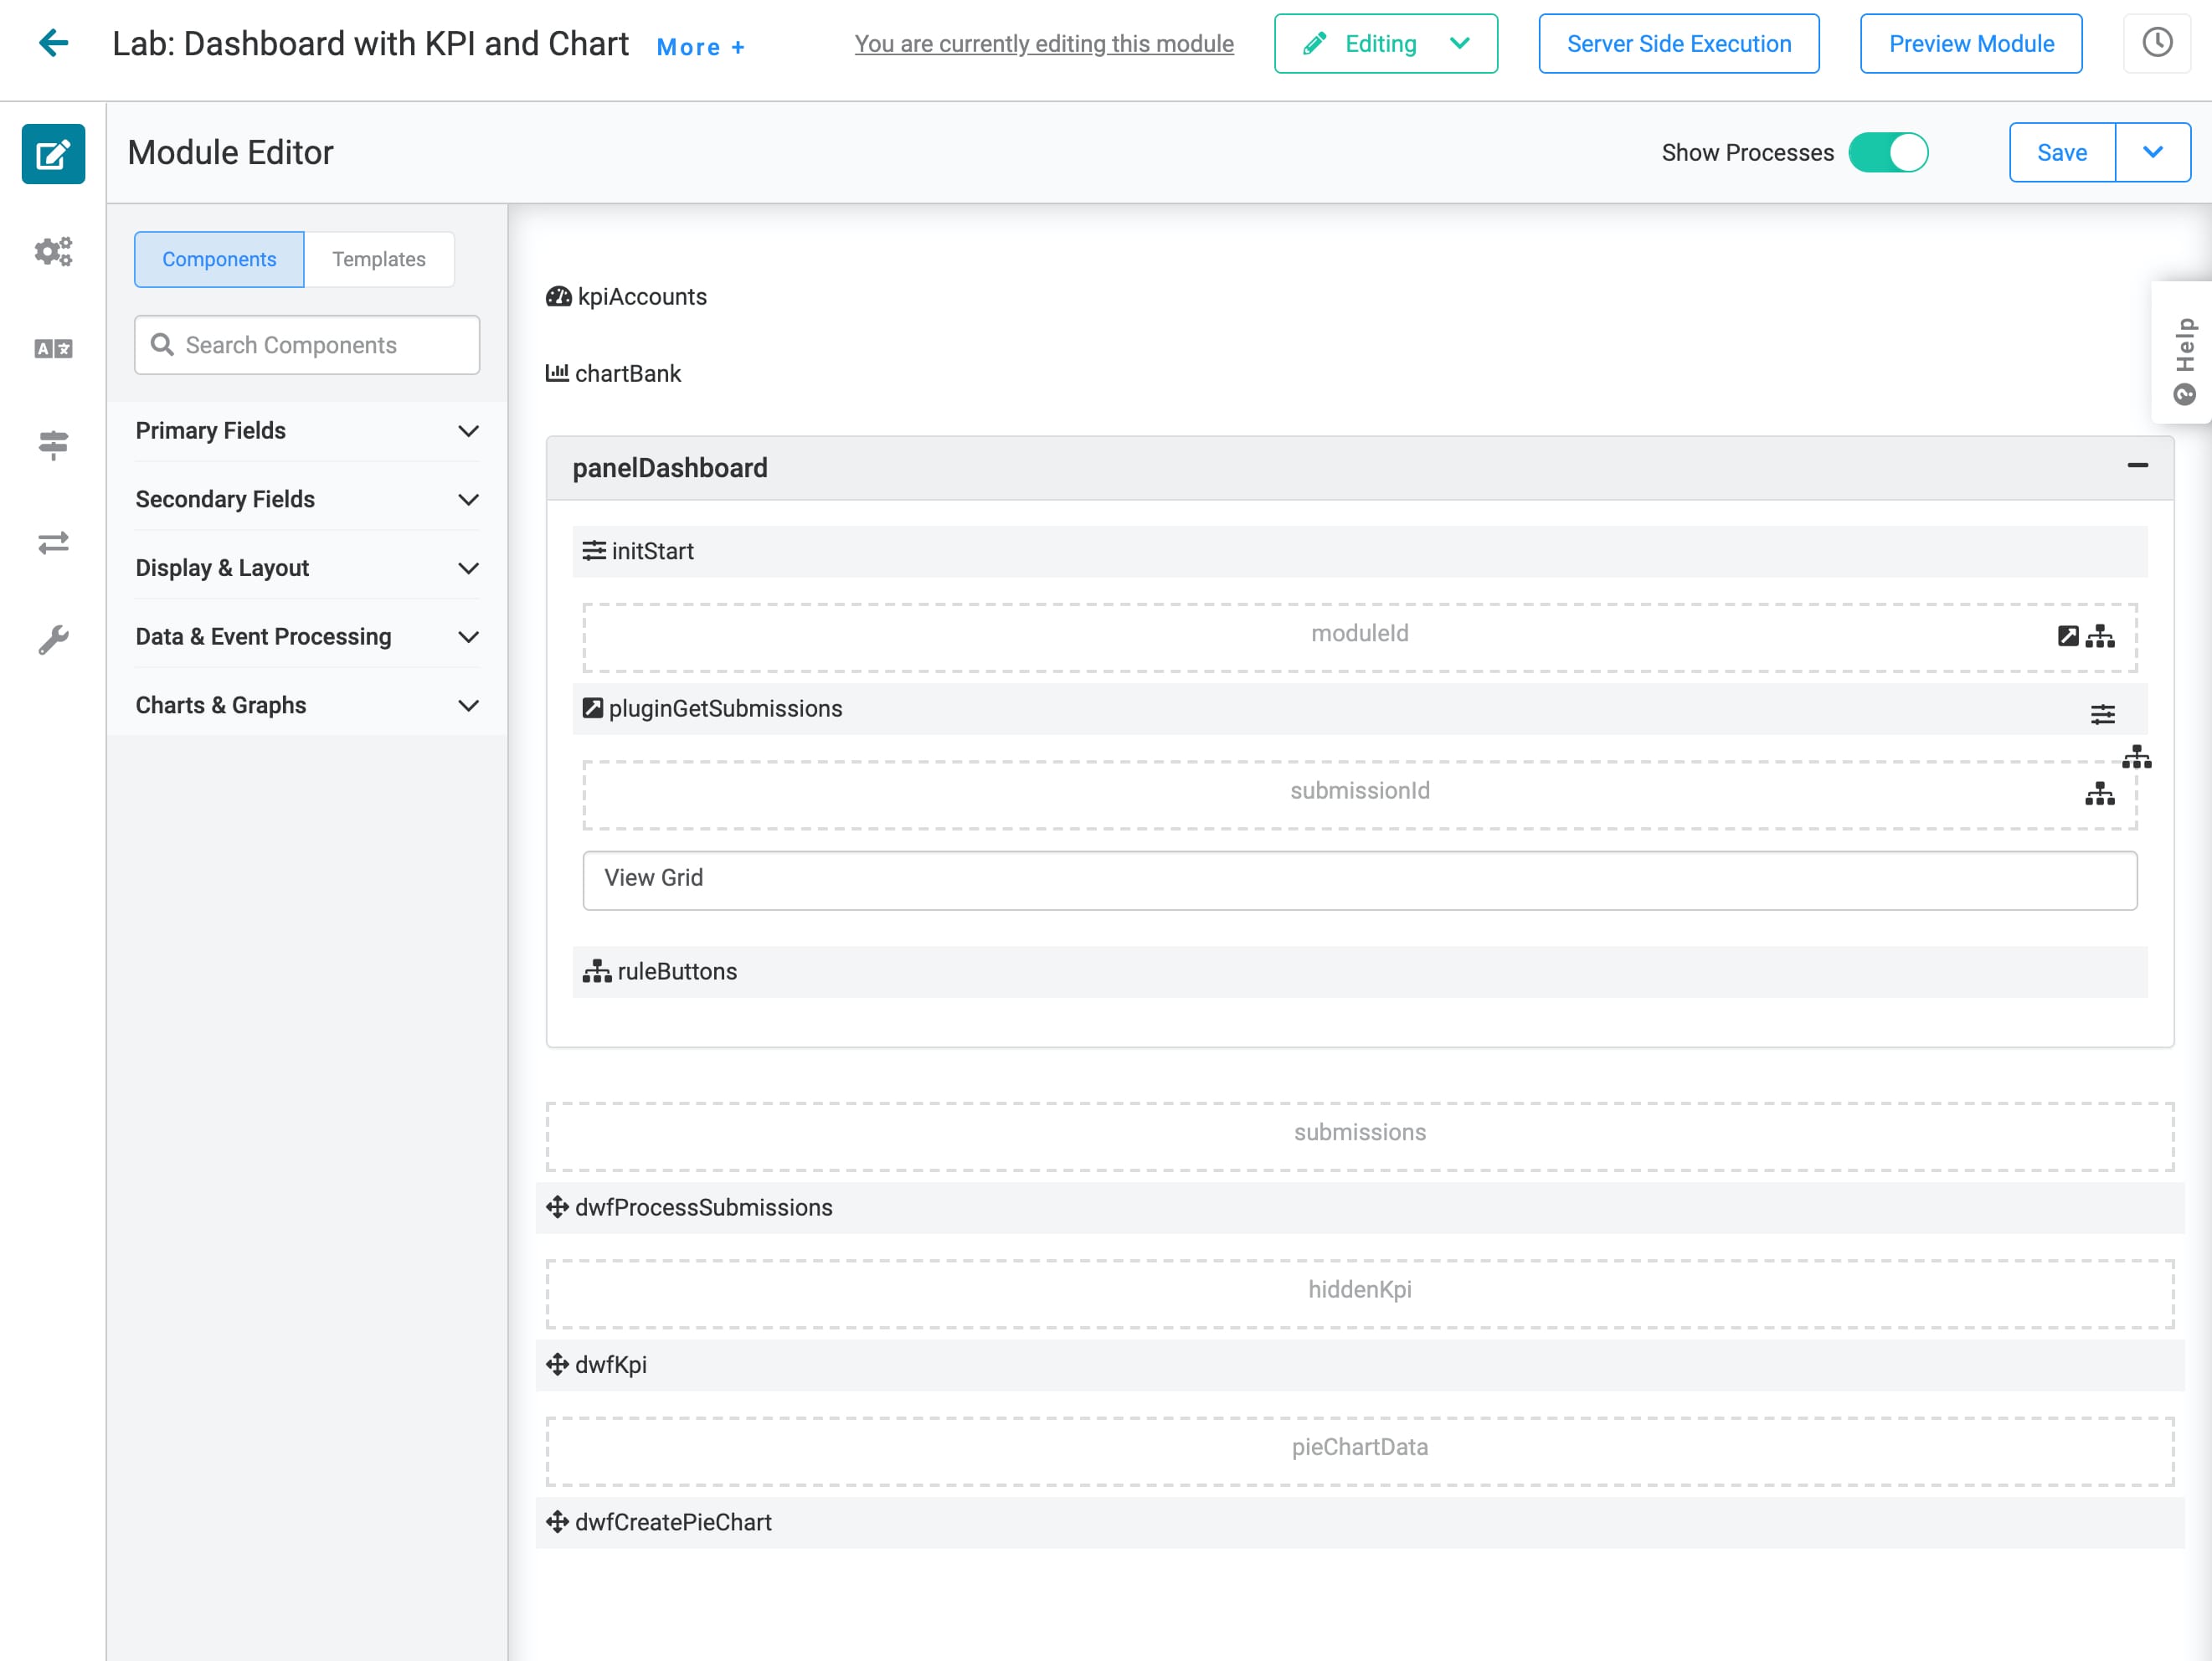The height and width of the screenshot is (1661, 2212).
Task: Click the kpiAccounts gauge icon
Action: coord(558,297)
